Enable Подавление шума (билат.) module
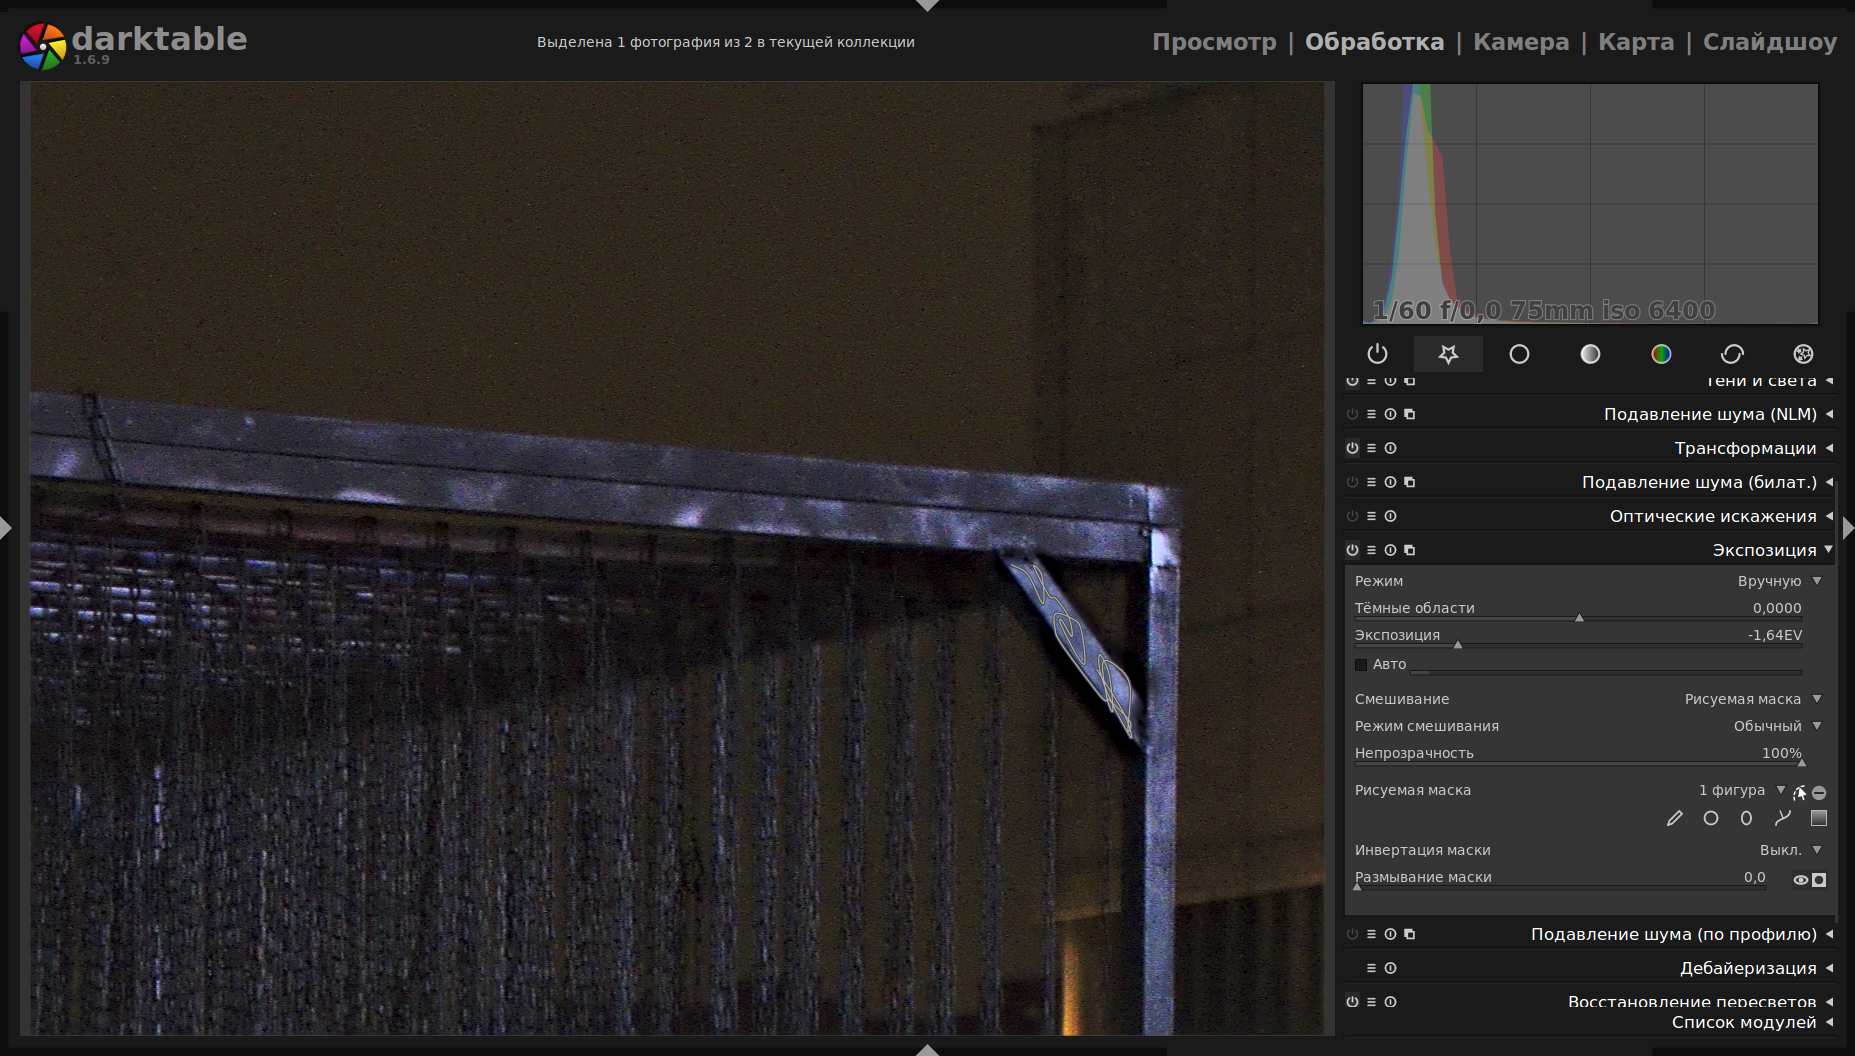The height and width of the screenshot is (1056, 1855). pyautogui.click(x=1352, y=482)
